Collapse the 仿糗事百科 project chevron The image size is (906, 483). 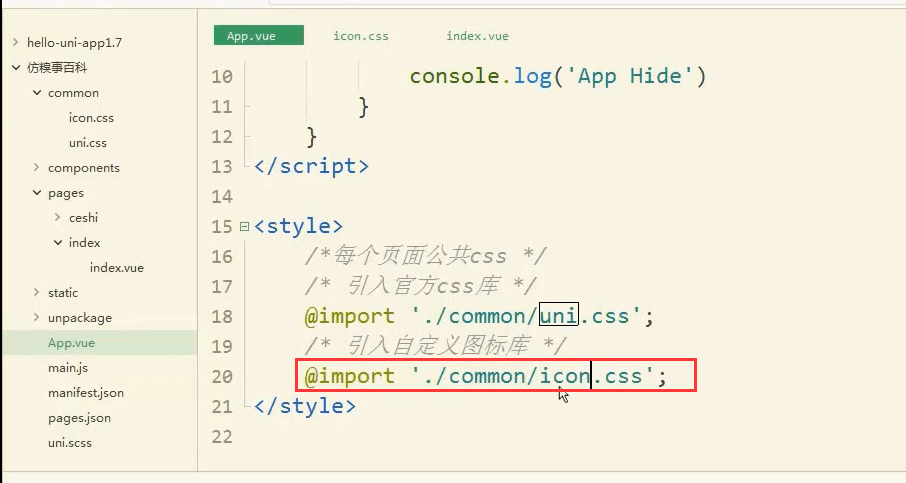(16, 68)
